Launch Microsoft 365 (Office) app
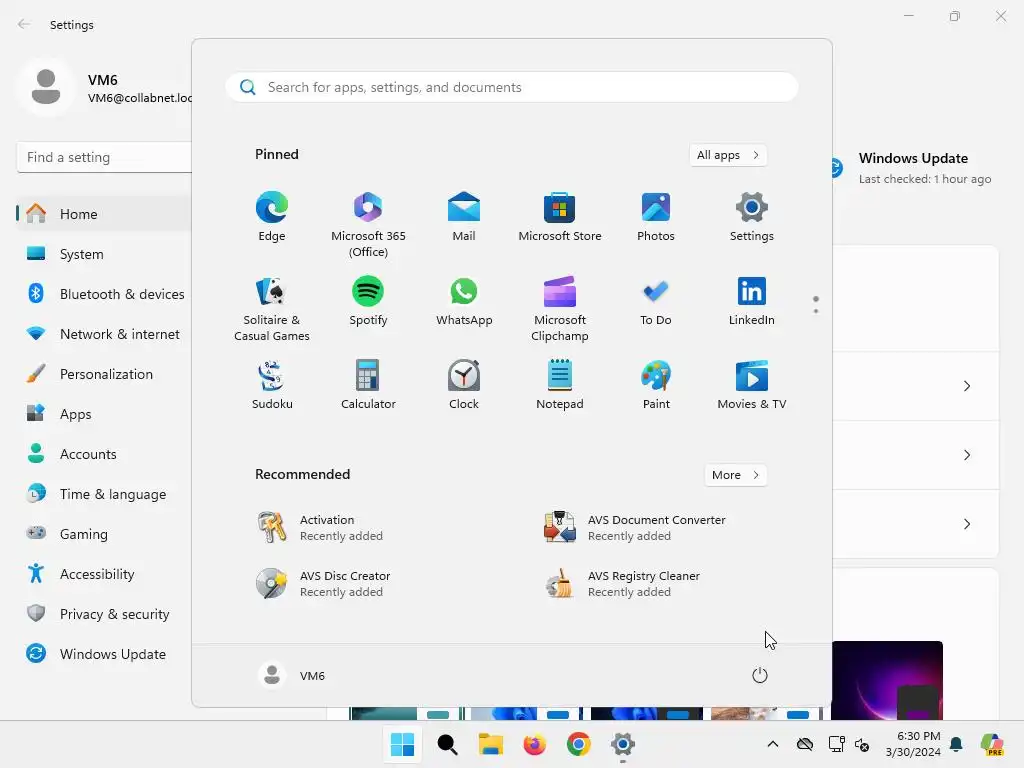1024x768 pixels. coord(368,224)
